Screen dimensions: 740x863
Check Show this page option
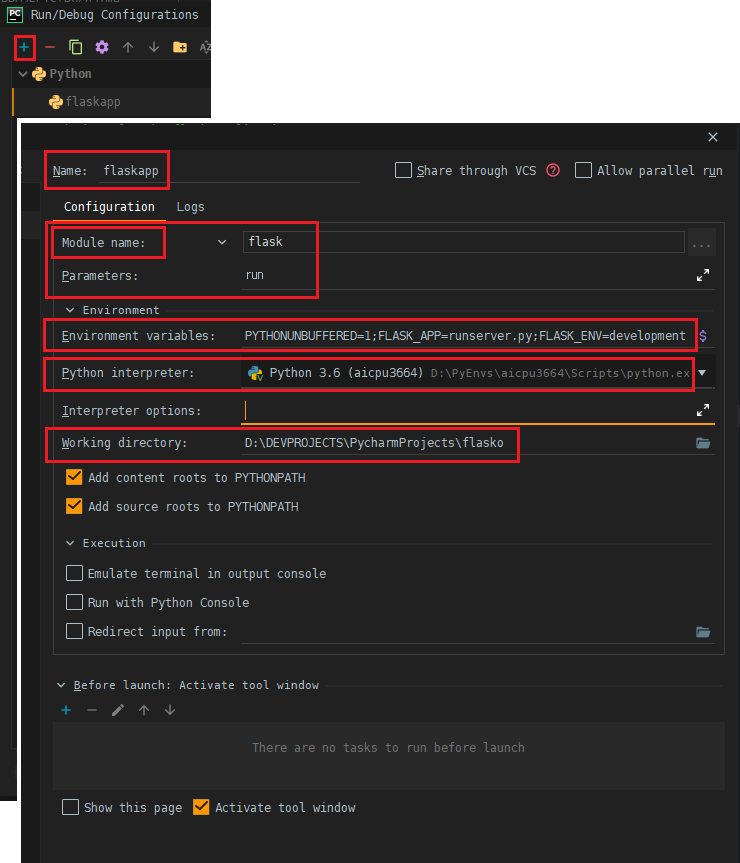tap(70, 807)
